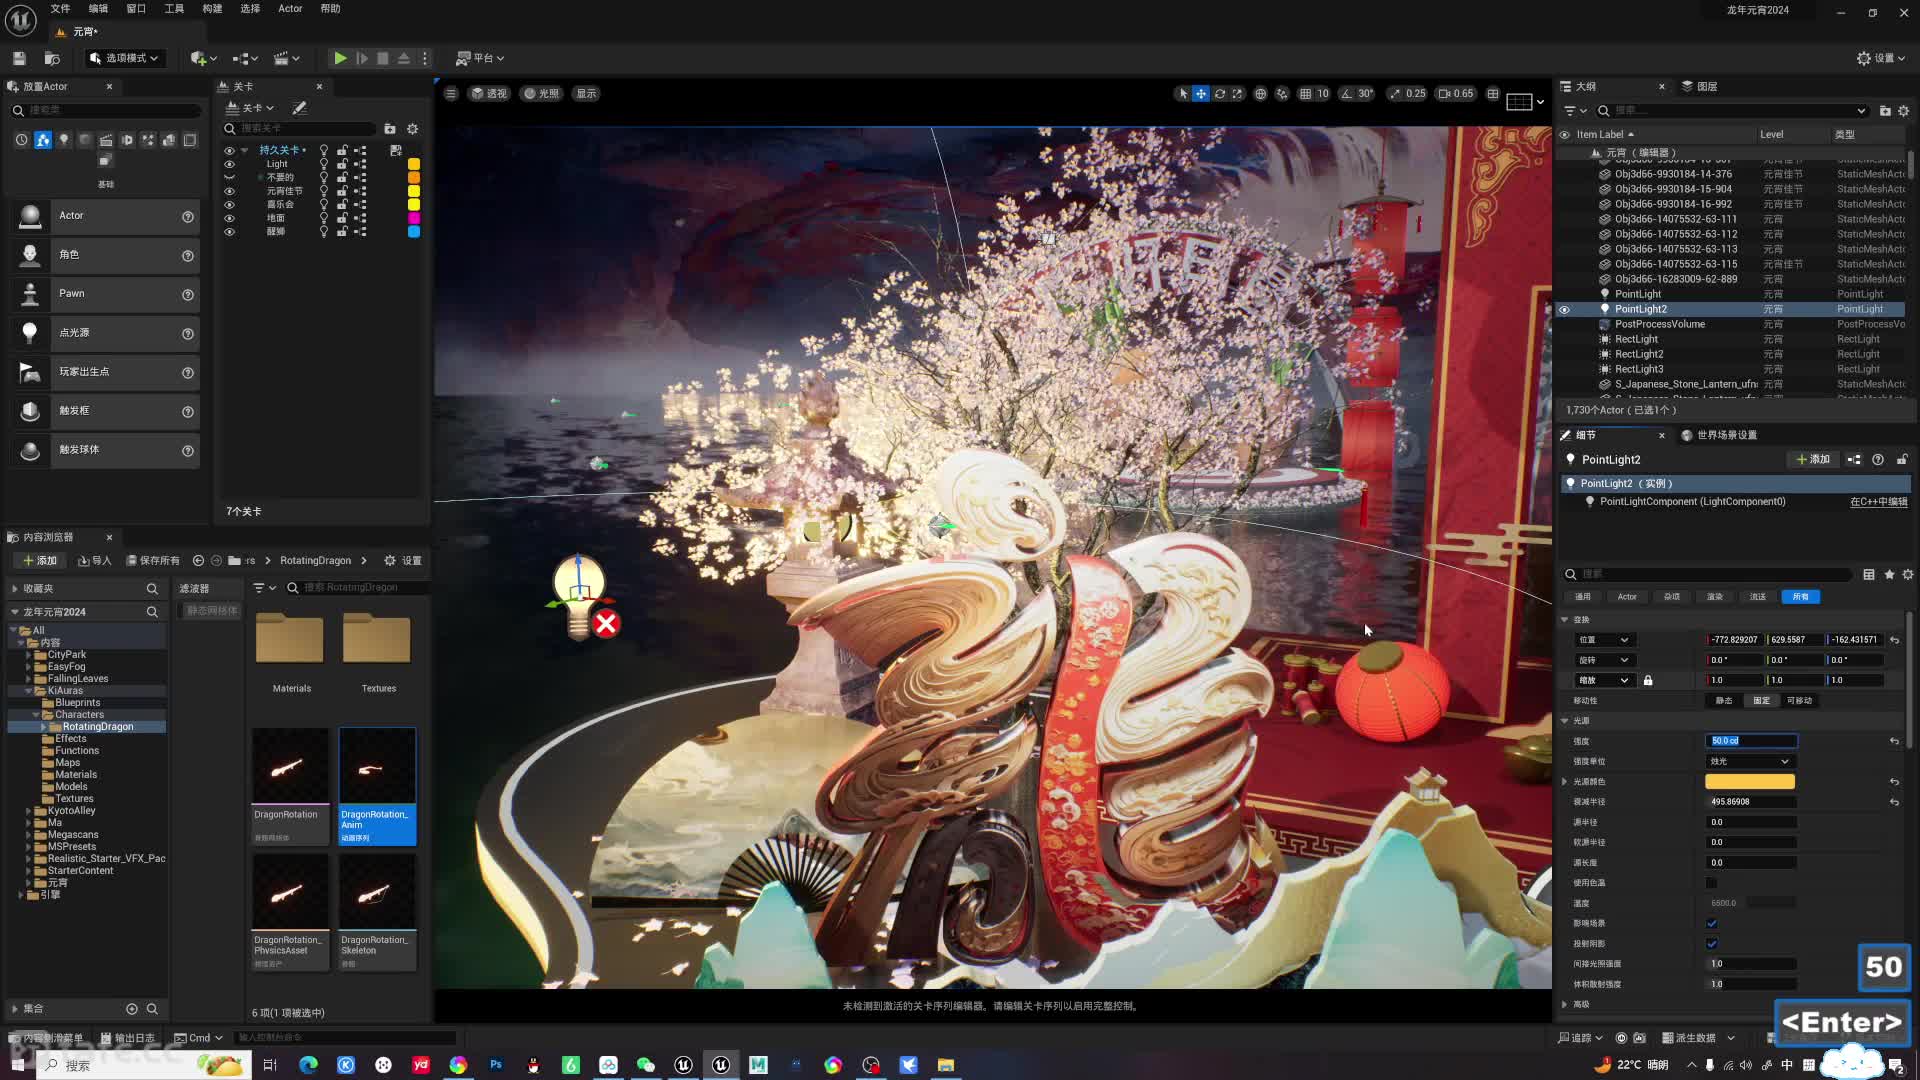
Task: Toggle scale lock icon in Transform
Action: pyautogui.click(x=1648, y=680)
